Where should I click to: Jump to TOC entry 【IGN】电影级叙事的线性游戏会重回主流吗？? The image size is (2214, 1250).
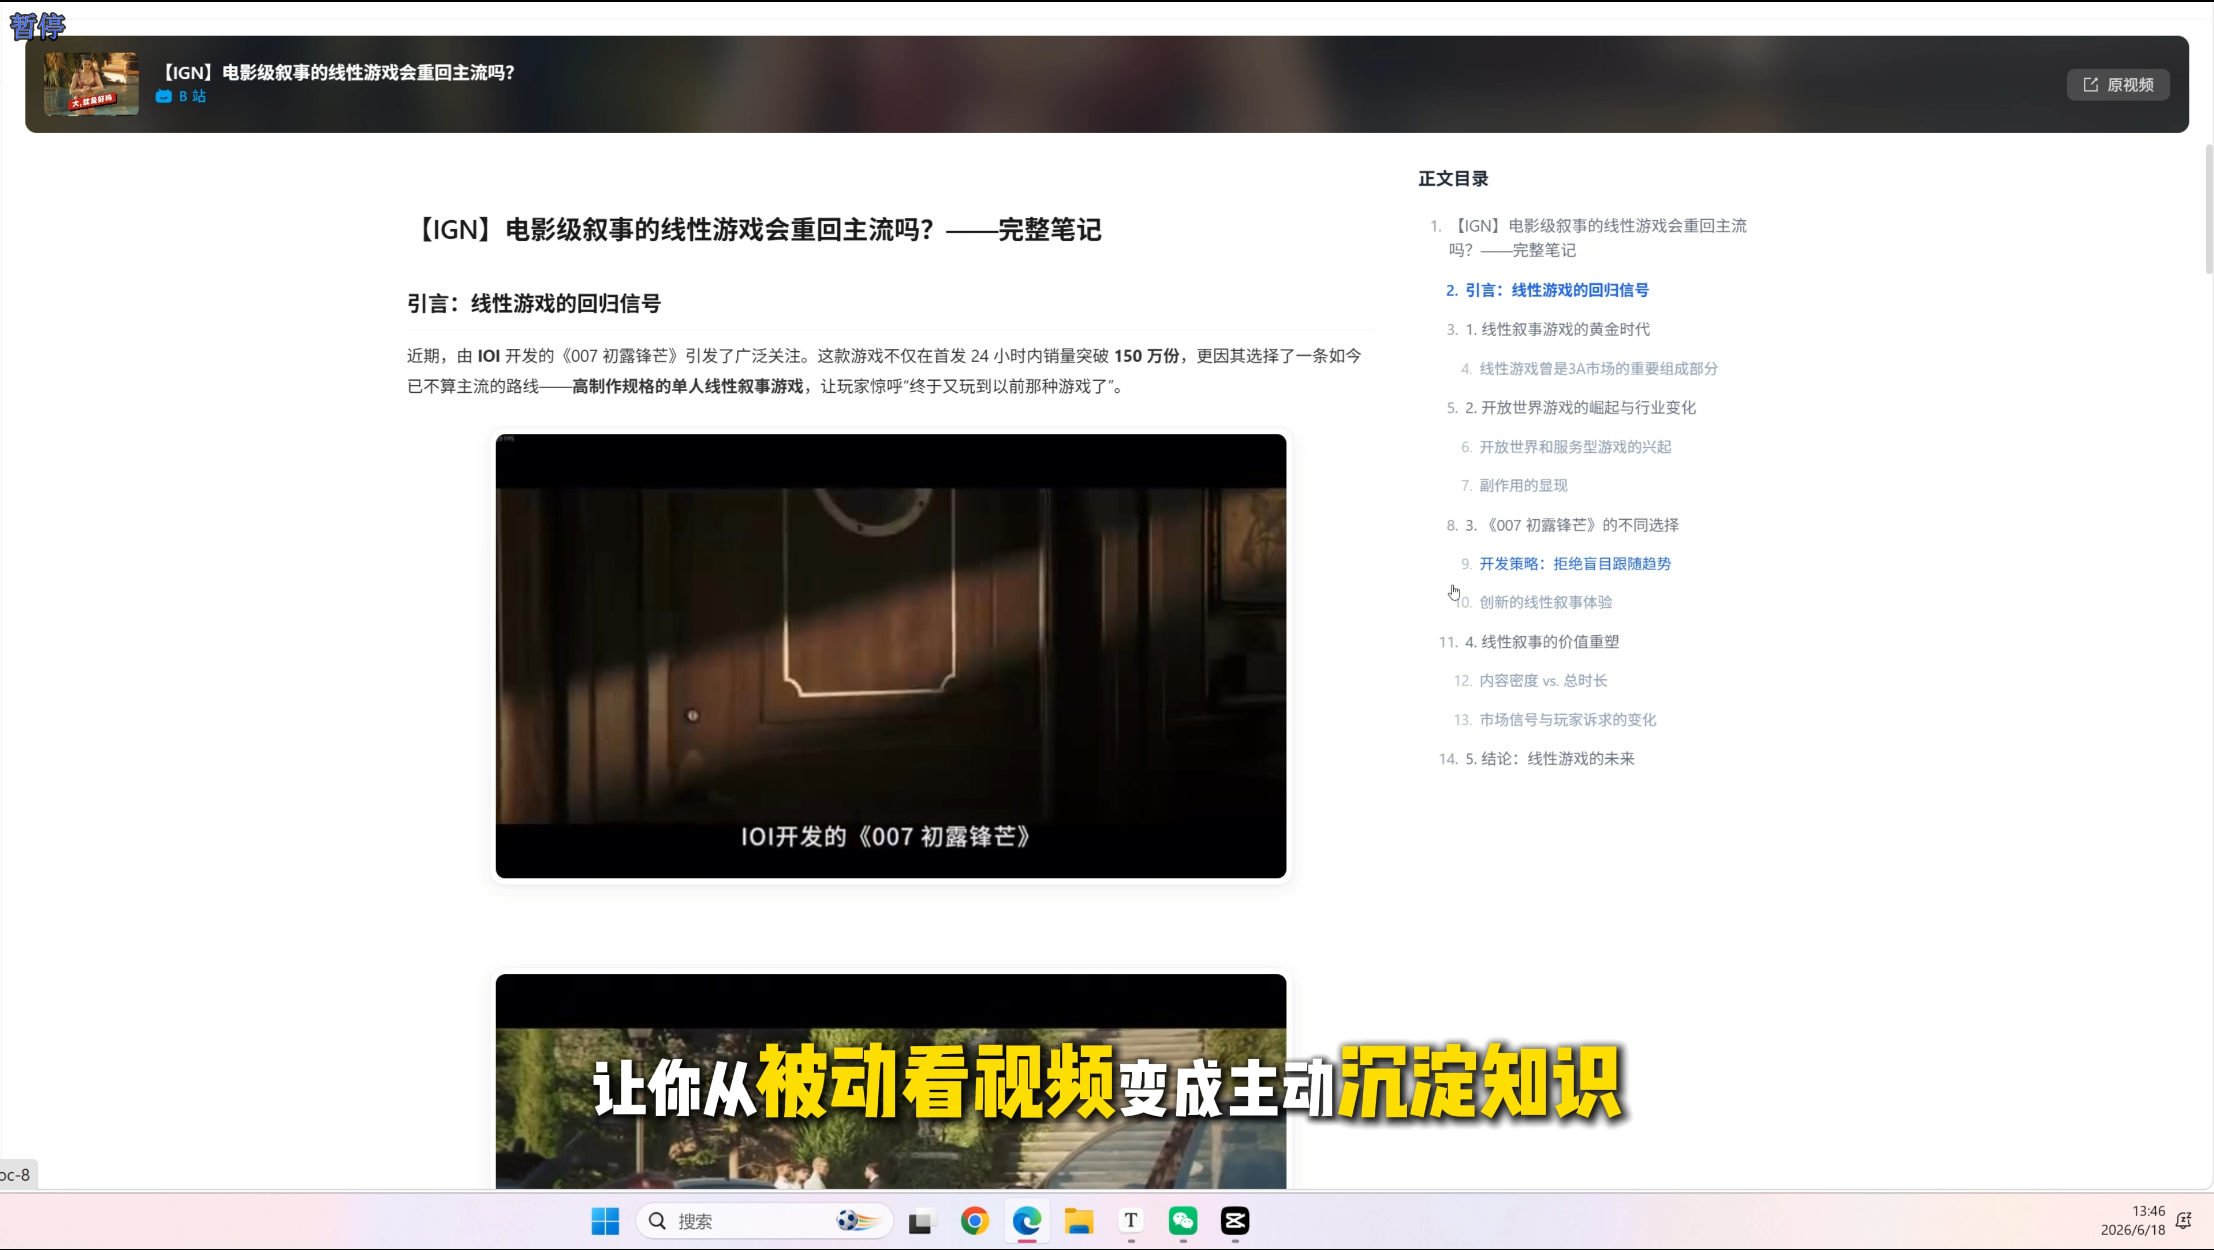pyautogui.click(x=1598, y=238)
